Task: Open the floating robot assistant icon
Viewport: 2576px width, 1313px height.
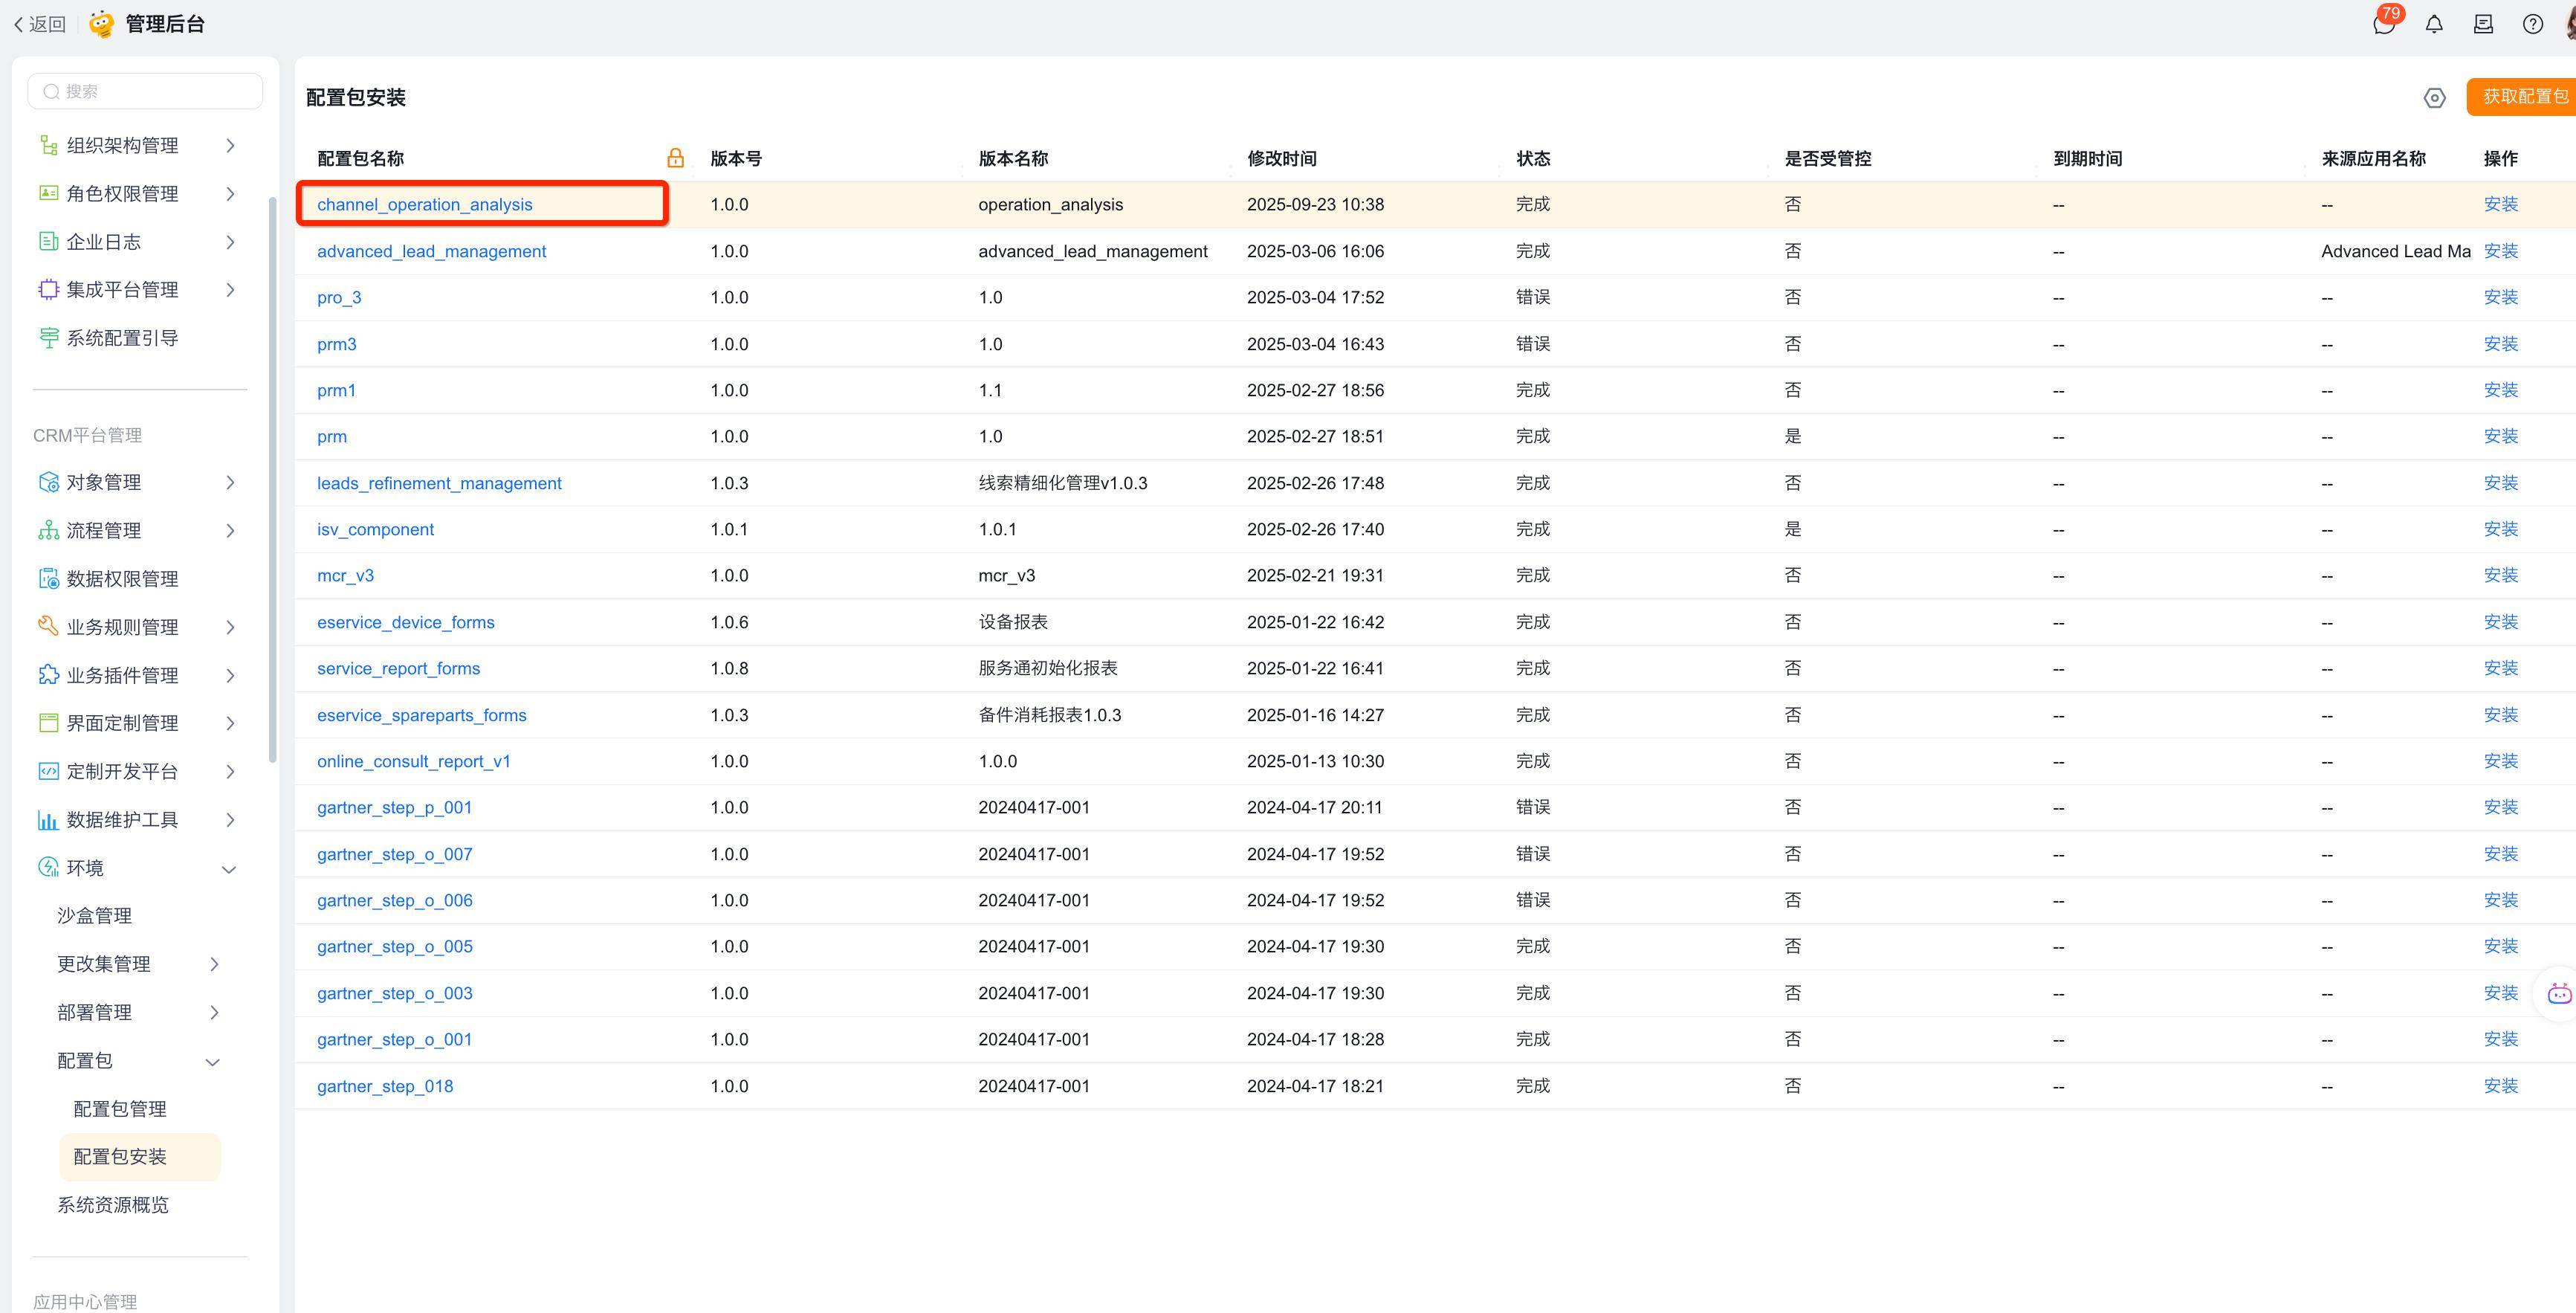Action: coord(2559,993)
